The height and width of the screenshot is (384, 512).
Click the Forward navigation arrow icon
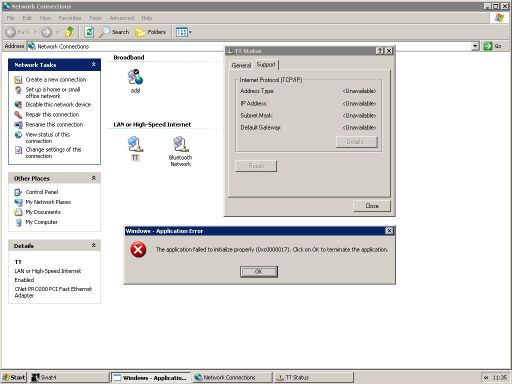[46, 32]
